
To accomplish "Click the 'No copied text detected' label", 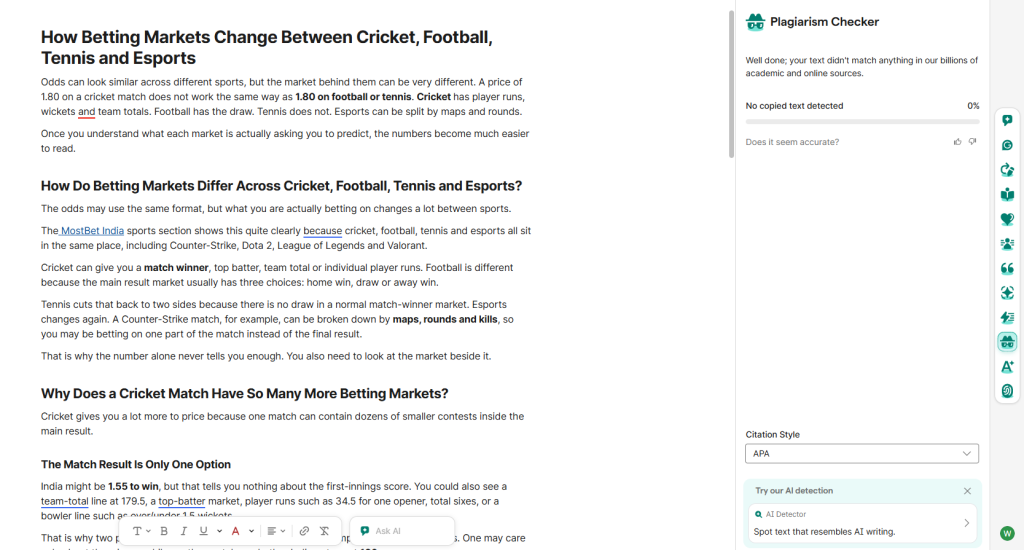I will click(794, 106).
